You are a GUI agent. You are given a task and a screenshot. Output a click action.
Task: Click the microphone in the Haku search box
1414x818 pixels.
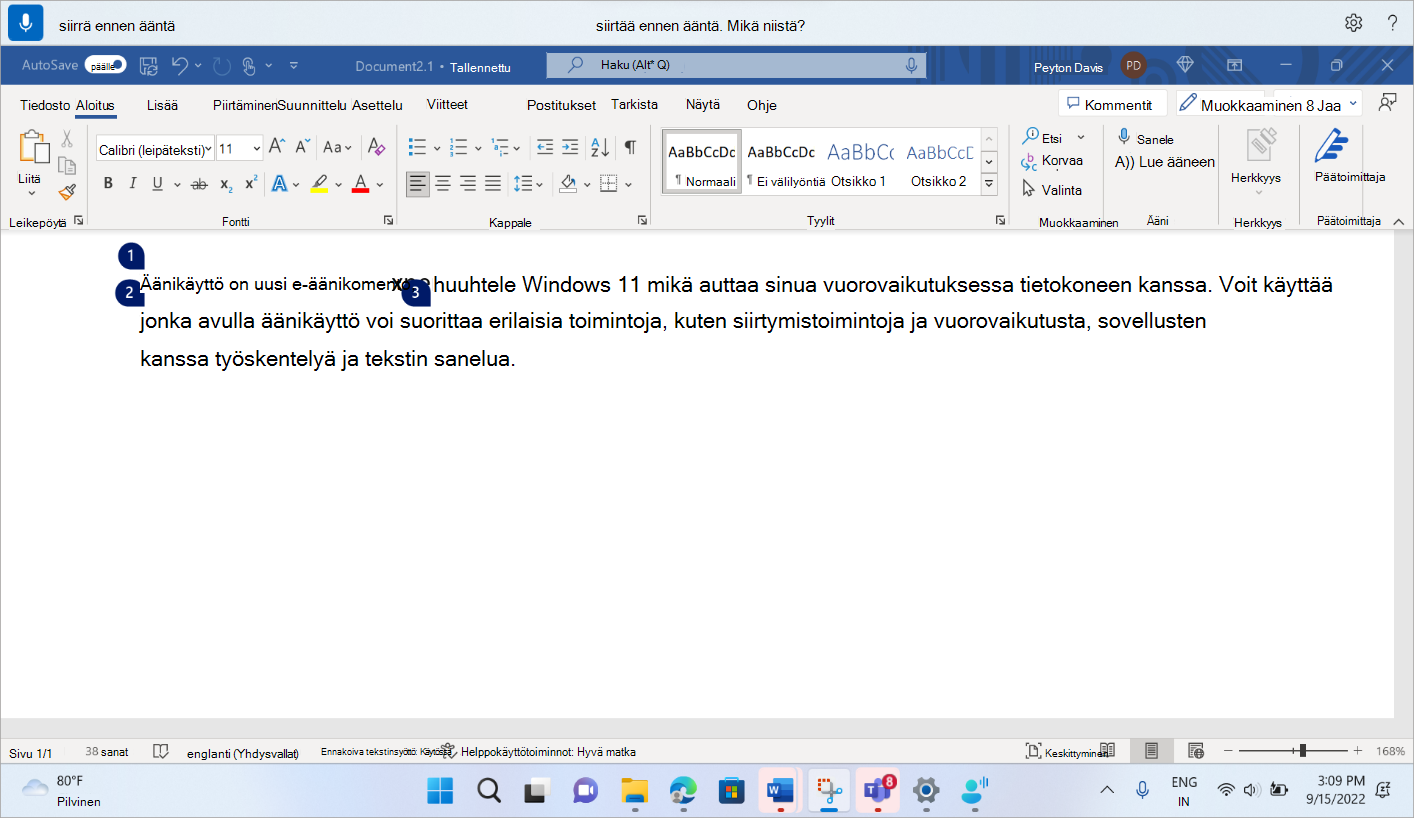click(911, 65)
